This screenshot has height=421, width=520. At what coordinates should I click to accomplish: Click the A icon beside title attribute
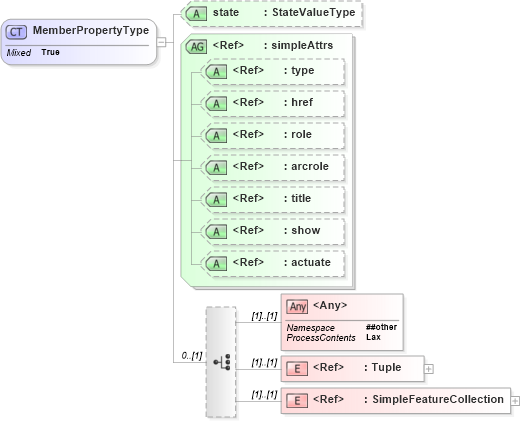pos(216,200)
